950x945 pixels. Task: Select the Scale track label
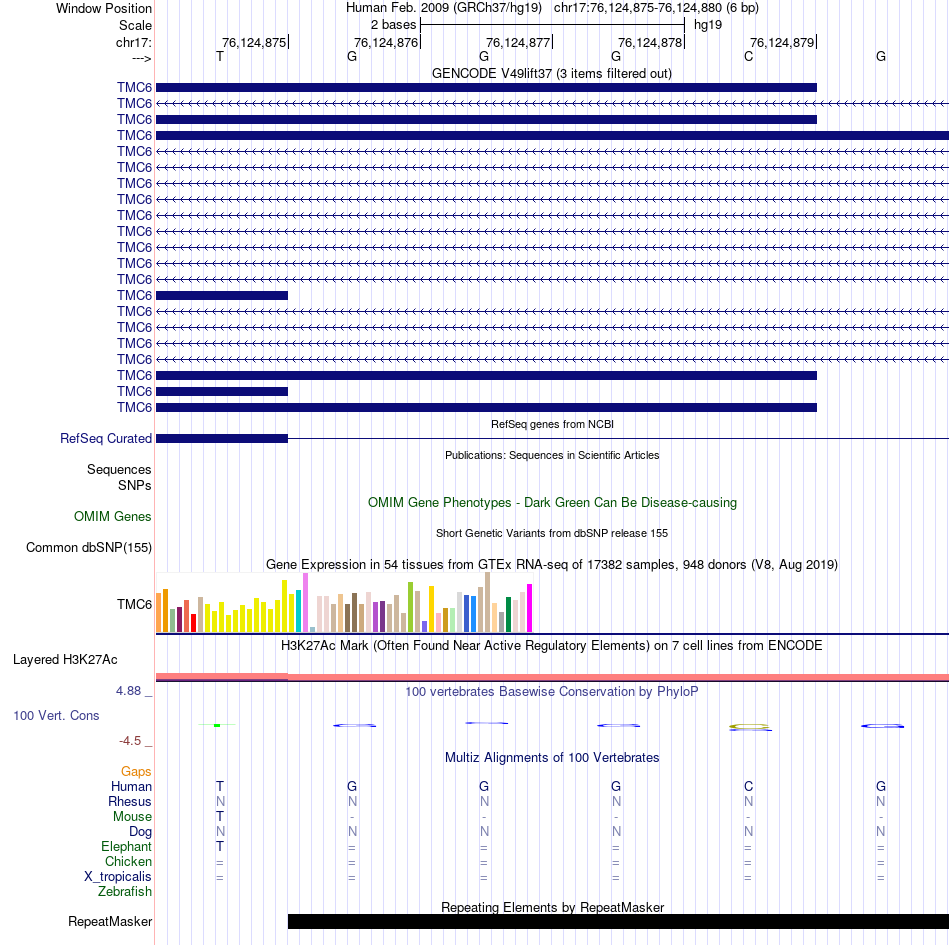tap(135, 25)
